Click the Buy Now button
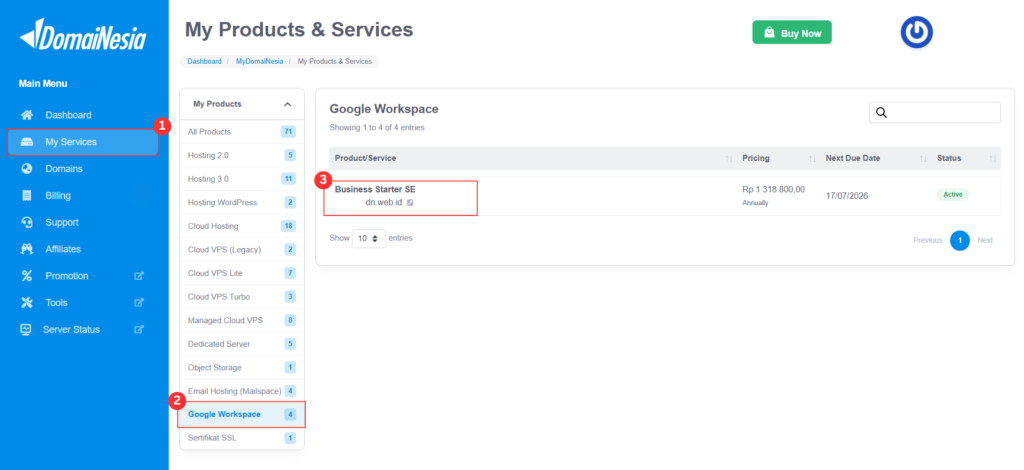The height and width of the screenshot is (470, 1024). [x=792, y=33]
